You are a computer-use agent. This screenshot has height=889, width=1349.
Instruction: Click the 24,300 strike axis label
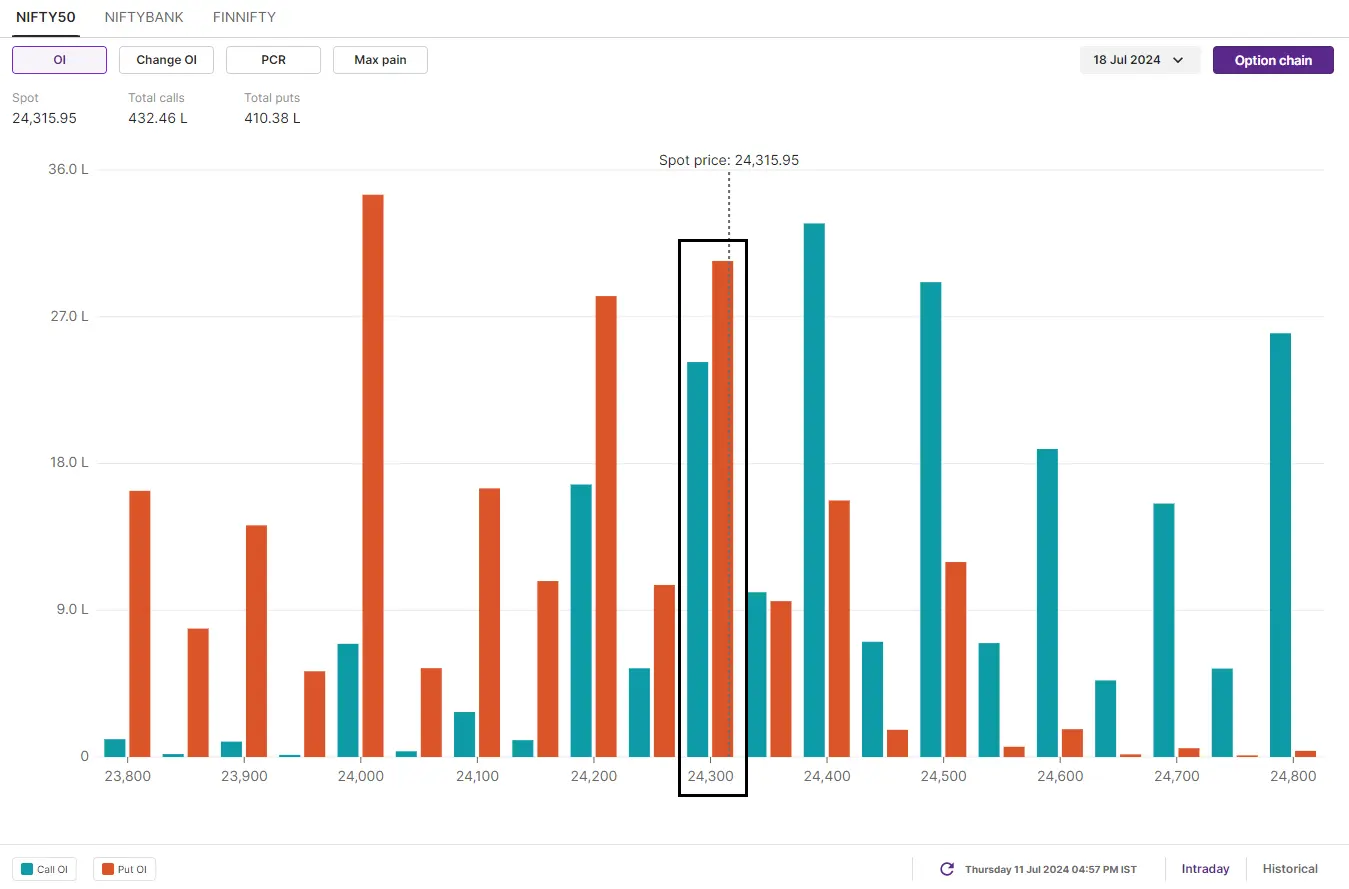[710, 776]
